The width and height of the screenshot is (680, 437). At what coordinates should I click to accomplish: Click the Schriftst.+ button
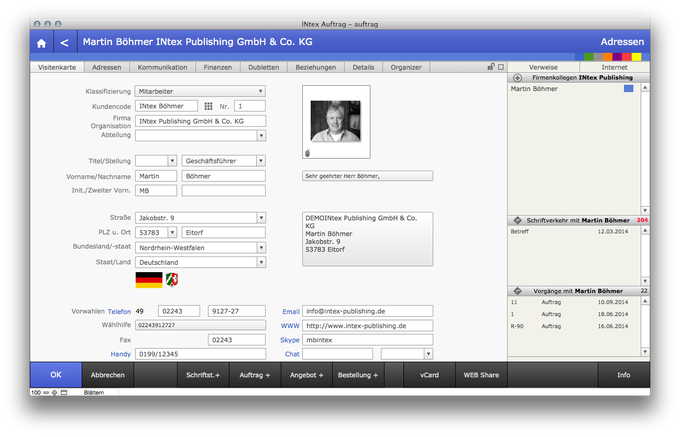point(203,375)
